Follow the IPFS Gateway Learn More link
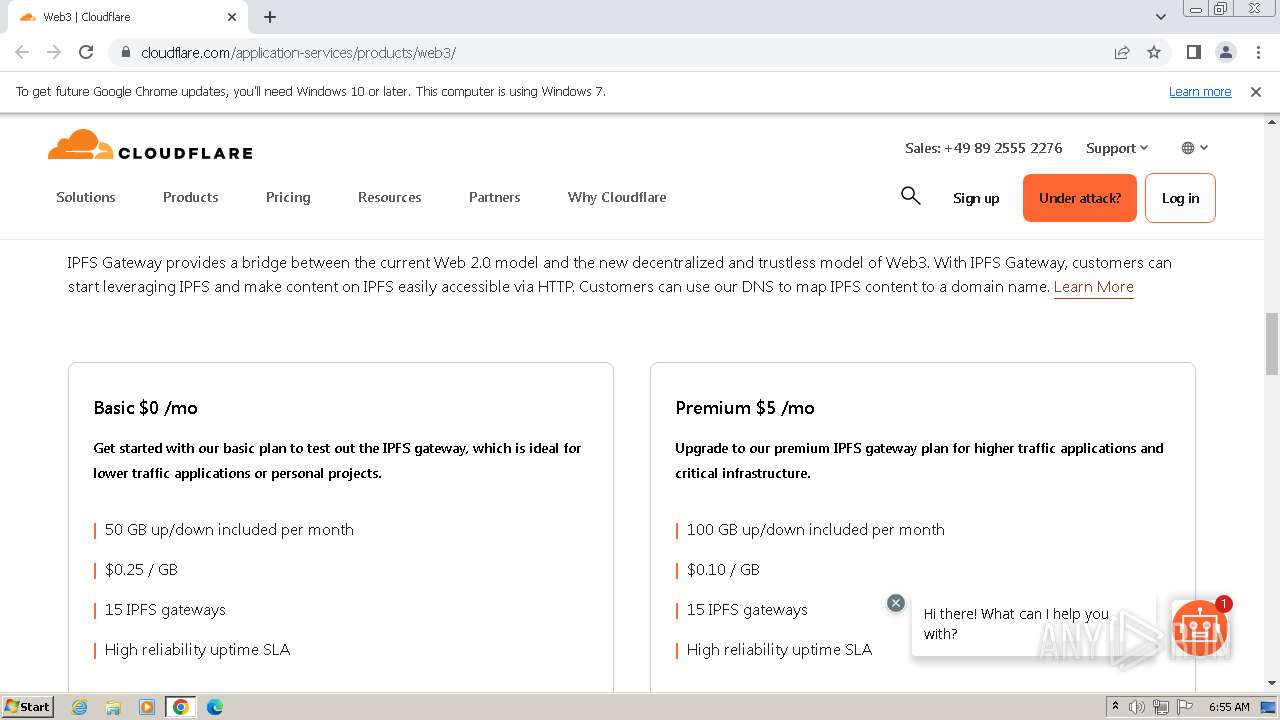The width and height of the screenshot is (1280, 720). 1094,287
